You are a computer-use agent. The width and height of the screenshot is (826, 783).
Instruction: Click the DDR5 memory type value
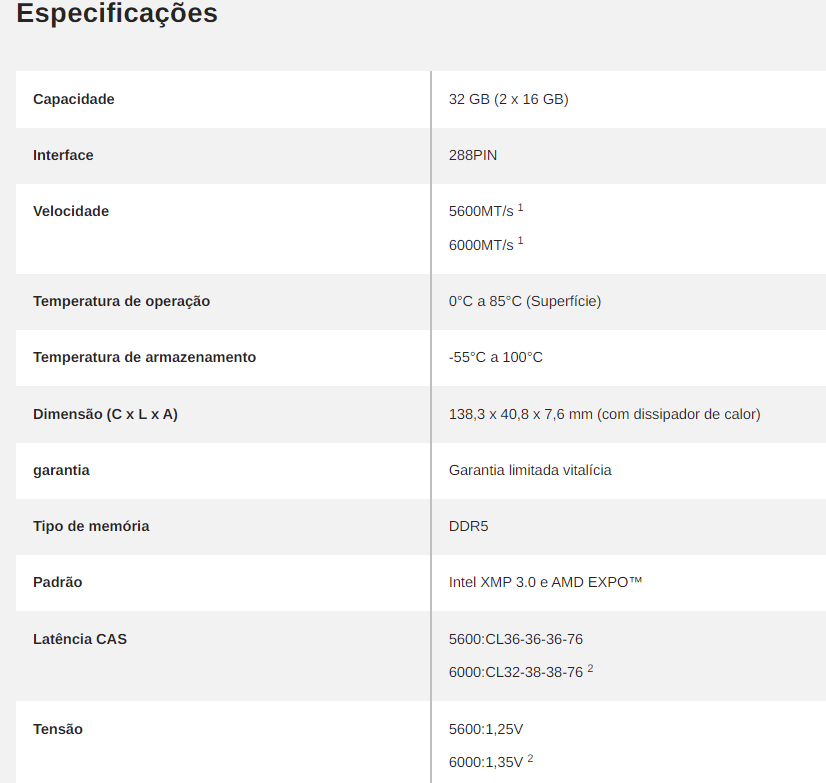click(x=468, y=526)
